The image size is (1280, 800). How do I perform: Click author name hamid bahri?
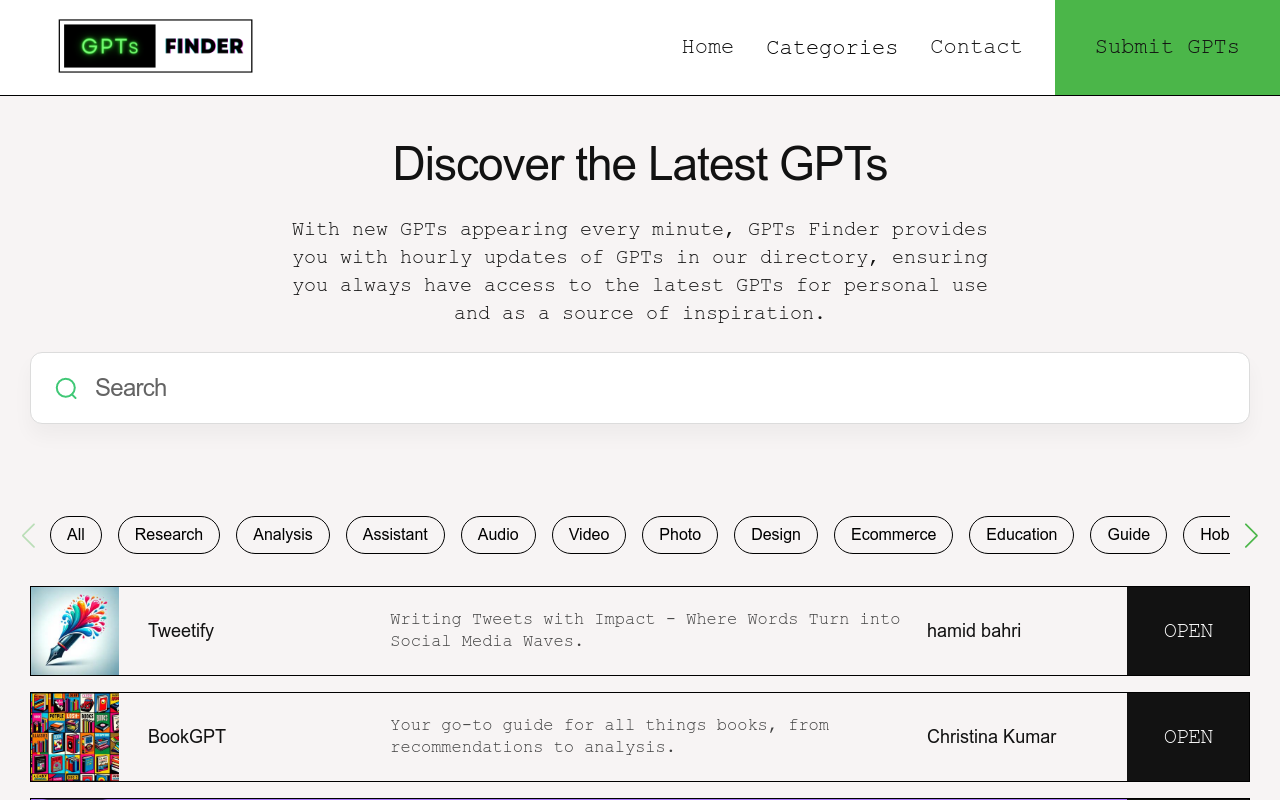click(974, 631)
